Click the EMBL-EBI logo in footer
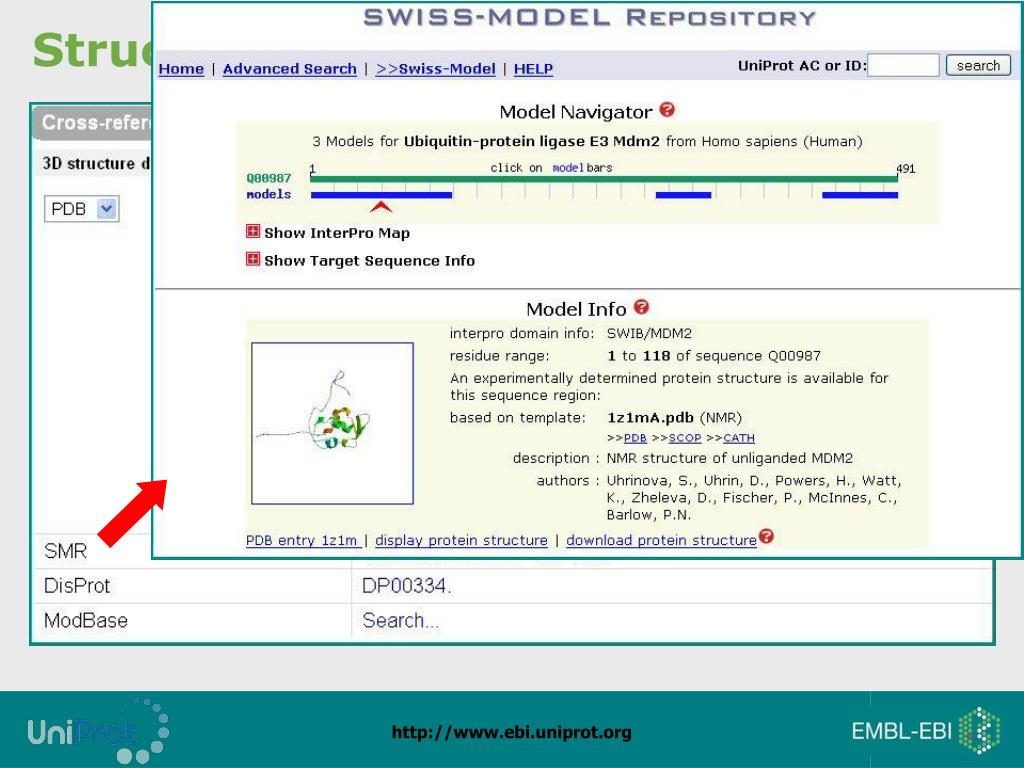The width and height of the screenshot is (1024, 768). click(x=925, y=730)
